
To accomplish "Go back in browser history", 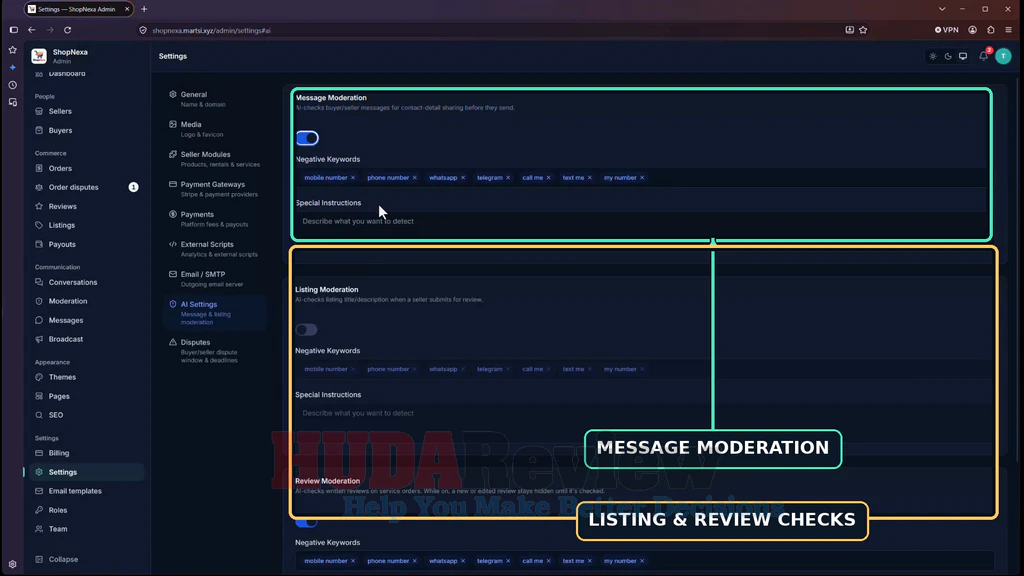I will pyautogui.click(x=31, y=30).
